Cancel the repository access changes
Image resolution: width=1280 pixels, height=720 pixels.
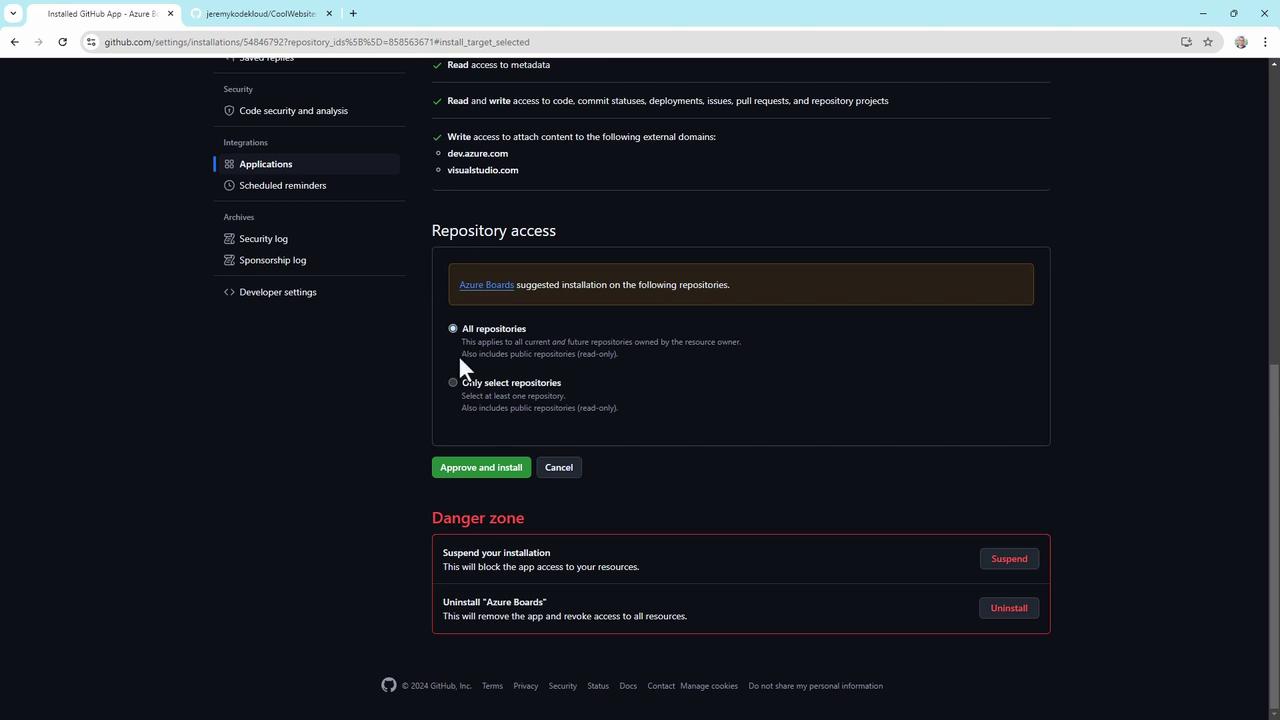(559, 467)
